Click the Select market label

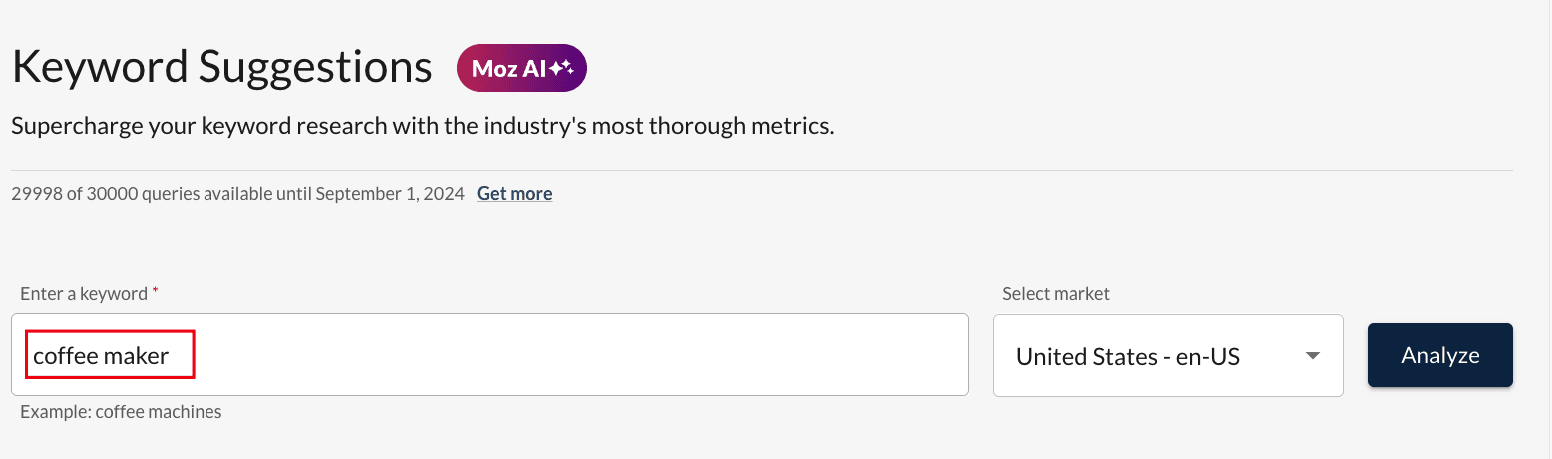pyautogui.click(x=1055, y=294)
